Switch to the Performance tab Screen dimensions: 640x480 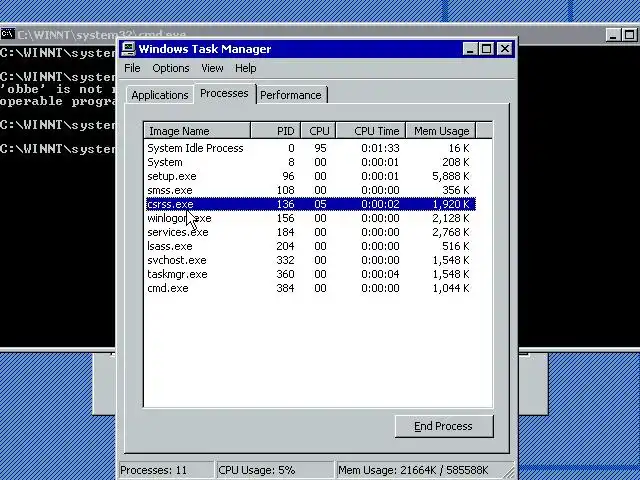click(291, 95)
